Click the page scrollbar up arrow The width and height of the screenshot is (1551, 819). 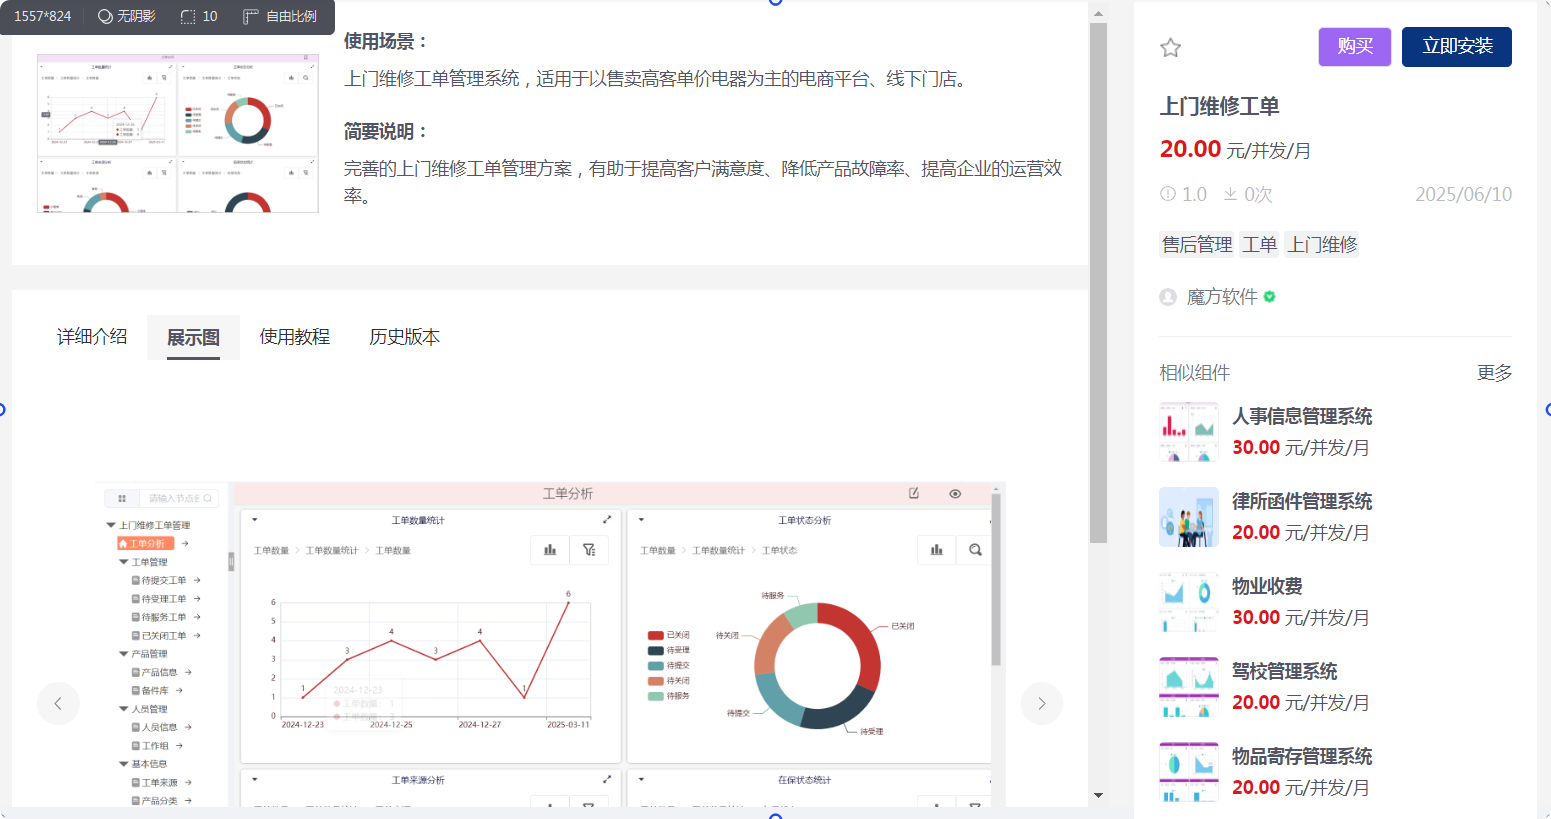pyautogui.click(x=1098, y=14)
